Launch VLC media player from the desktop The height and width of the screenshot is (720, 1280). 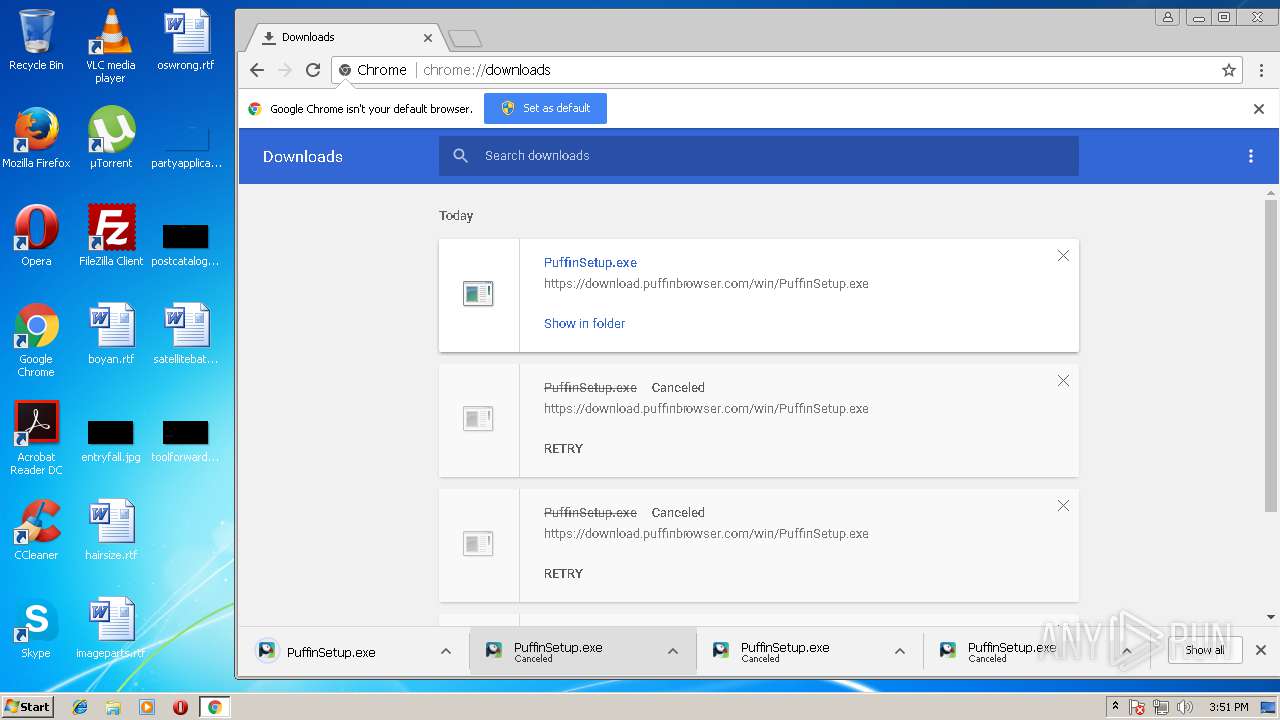pyautogui.click(x=110, y=46)
